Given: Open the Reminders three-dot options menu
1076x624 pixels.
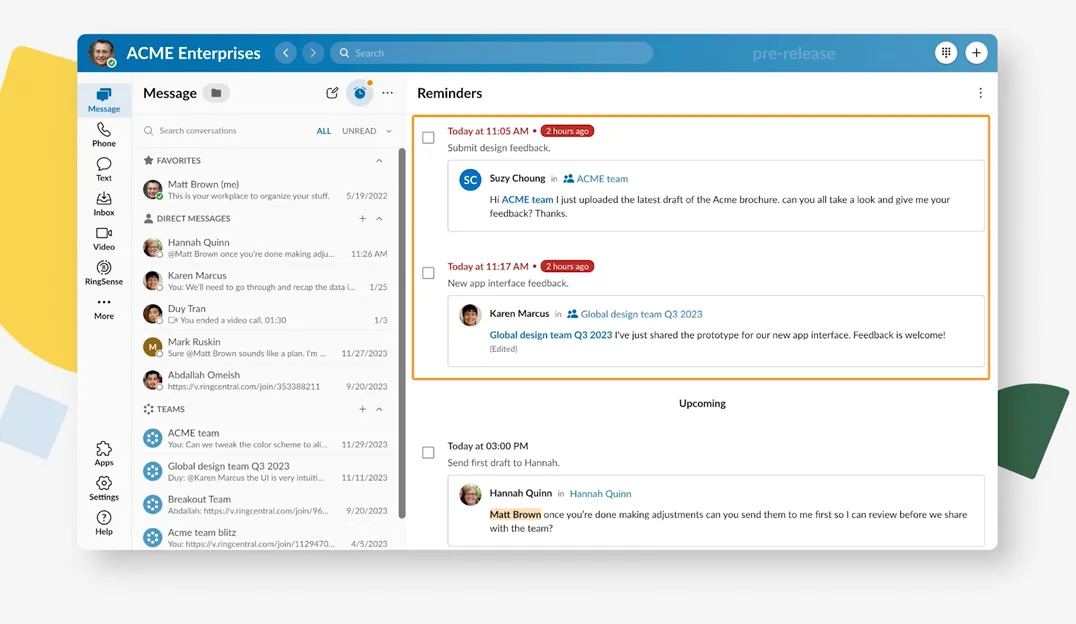Looking at the screenshot, I should [x=980, y=93].
